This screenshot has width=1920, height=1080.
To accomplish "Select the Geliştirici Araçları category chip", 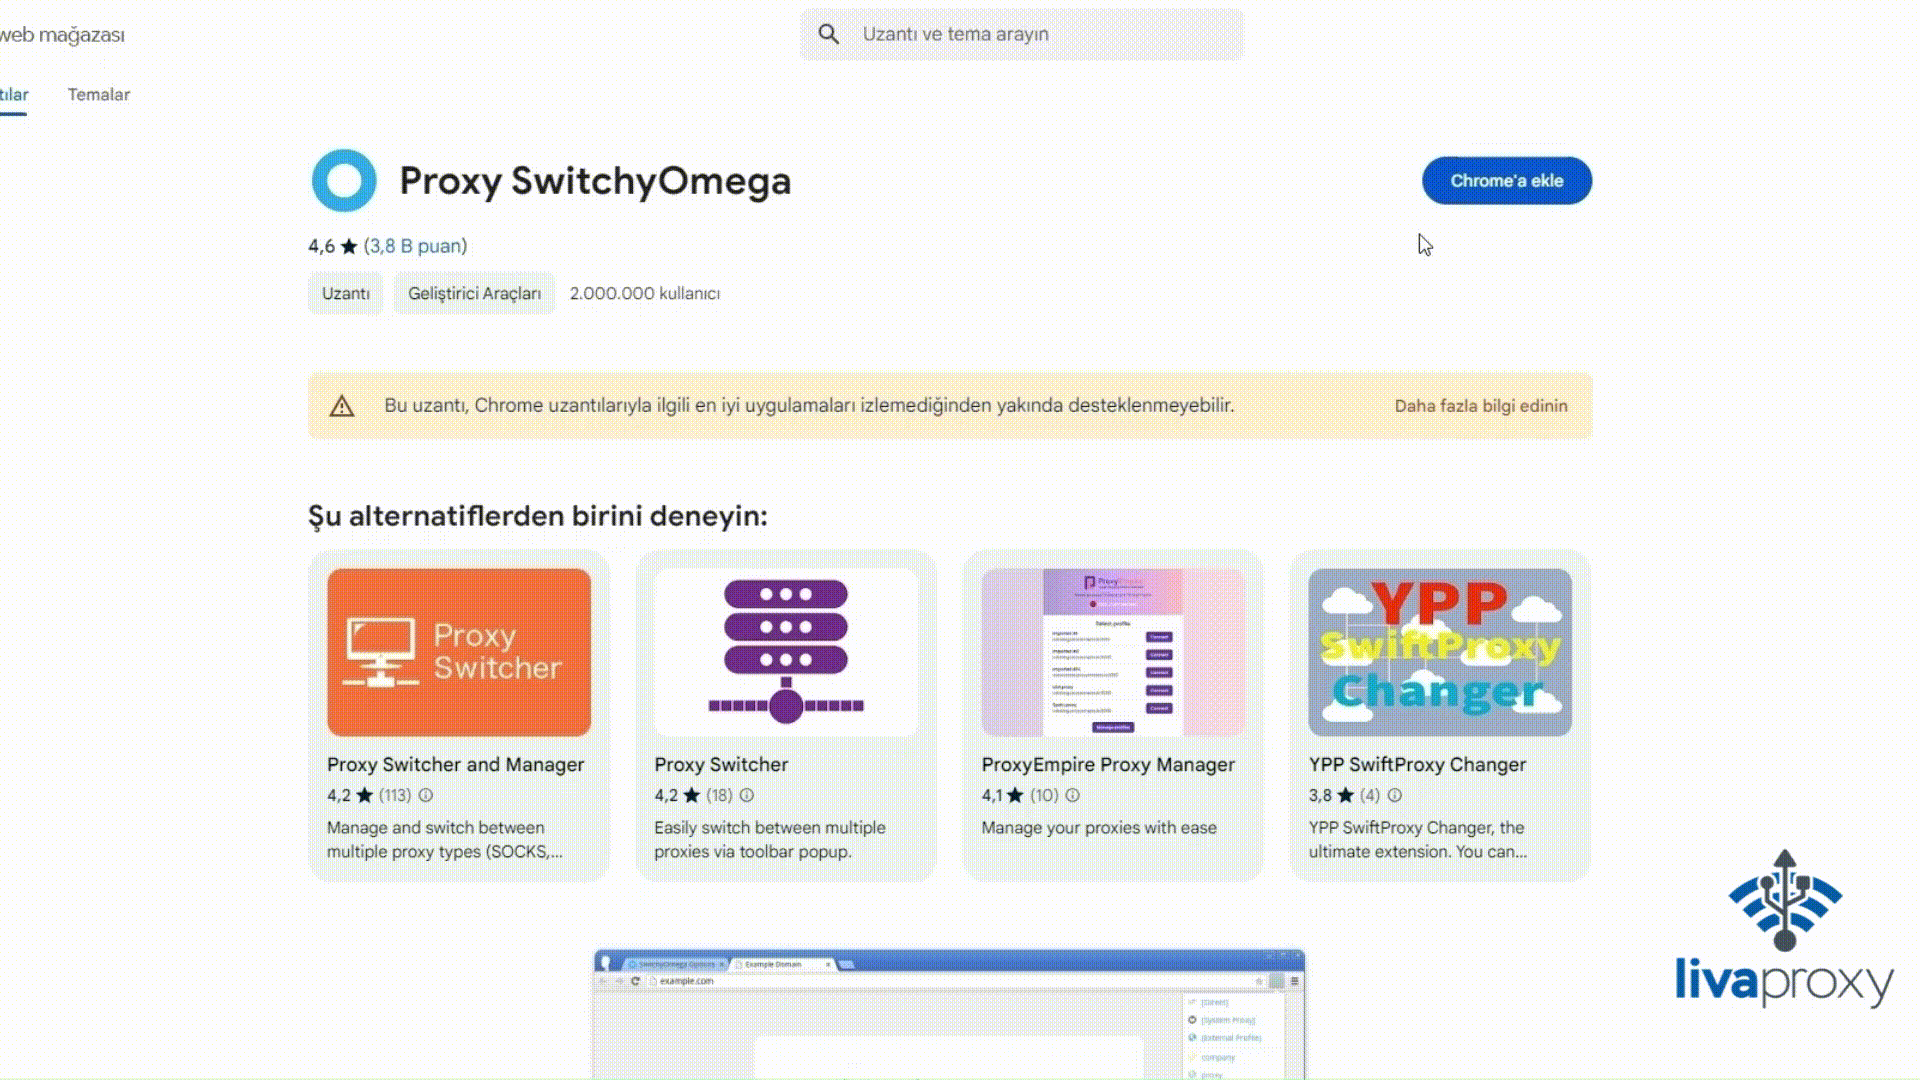I will click(x=474, y=293).
